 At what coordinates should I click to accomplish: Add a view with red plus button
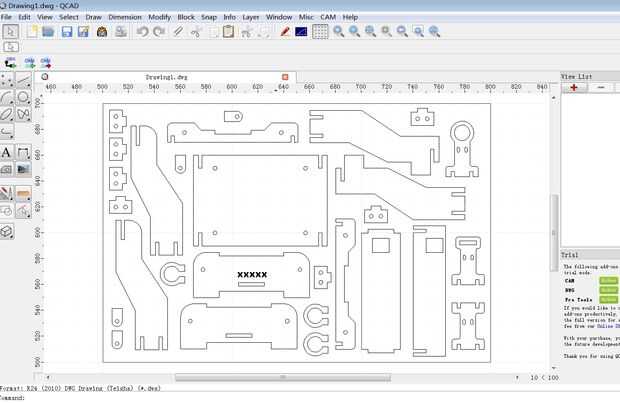(574, 87)
